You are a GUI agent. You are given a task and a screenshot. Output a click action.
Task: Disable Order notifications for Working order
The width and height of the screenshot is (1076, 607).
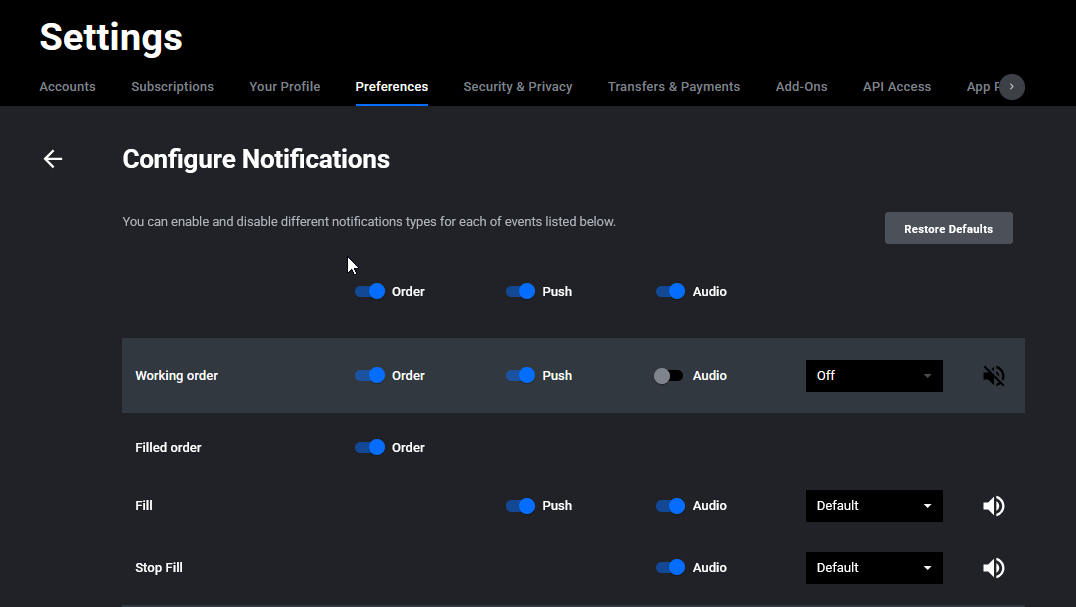point(370,376)
